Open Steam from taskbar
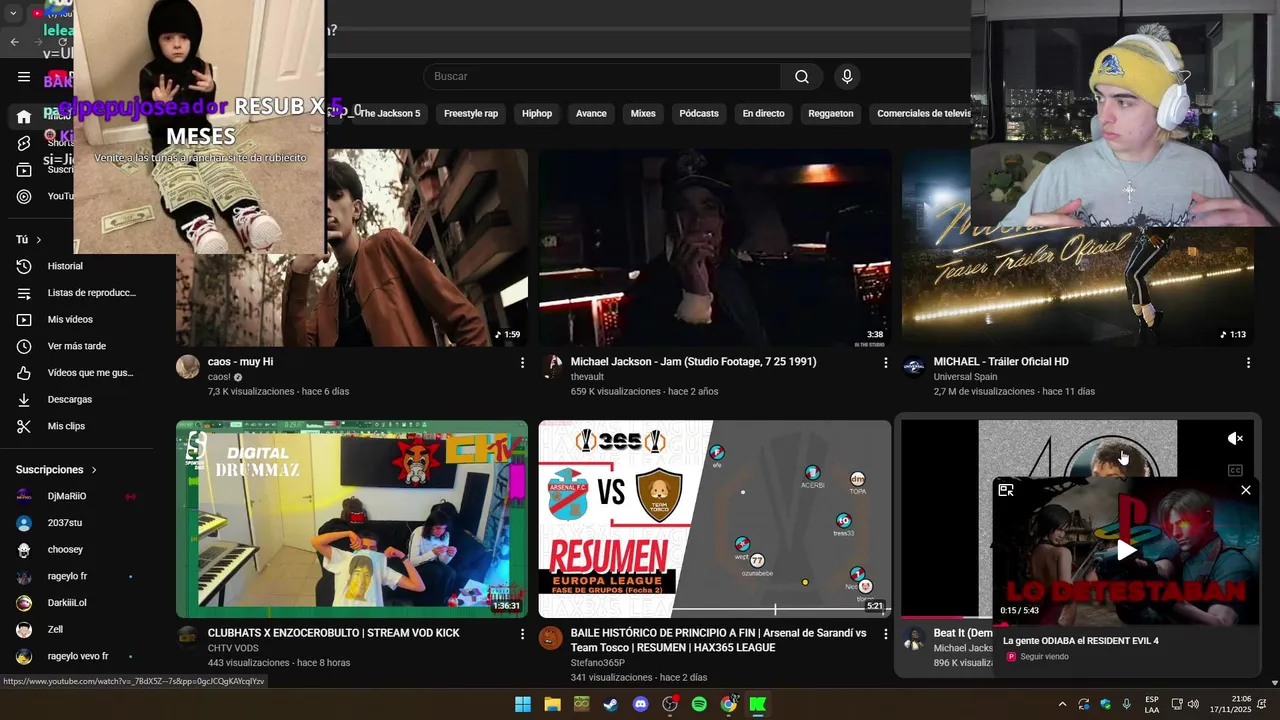The image size is (1280, 720). click(x=611, y=704)
